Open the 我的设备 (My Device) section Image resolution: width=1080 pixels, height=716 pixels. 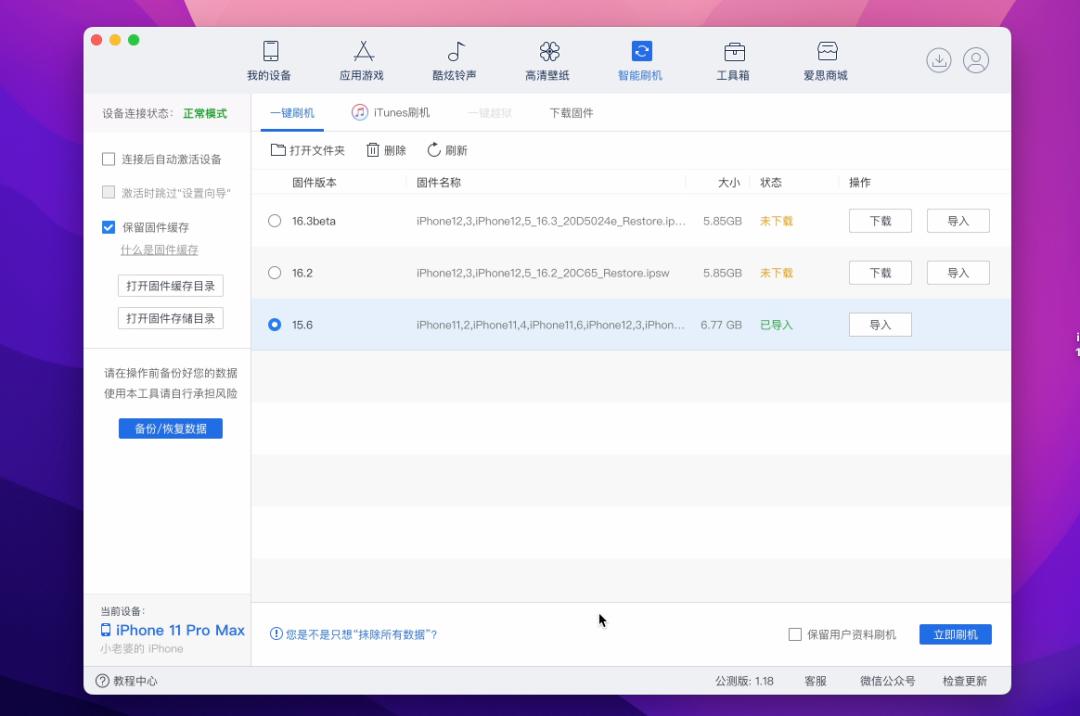[x=270, y=60]
